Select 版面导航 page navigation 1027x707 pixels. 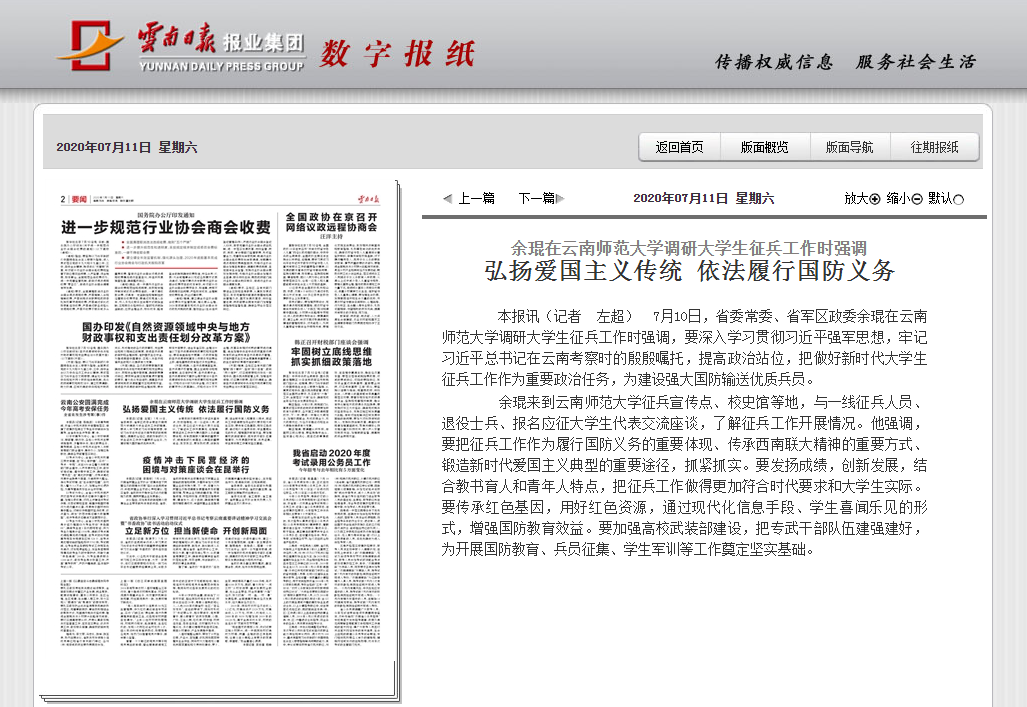tap(849, 147)
